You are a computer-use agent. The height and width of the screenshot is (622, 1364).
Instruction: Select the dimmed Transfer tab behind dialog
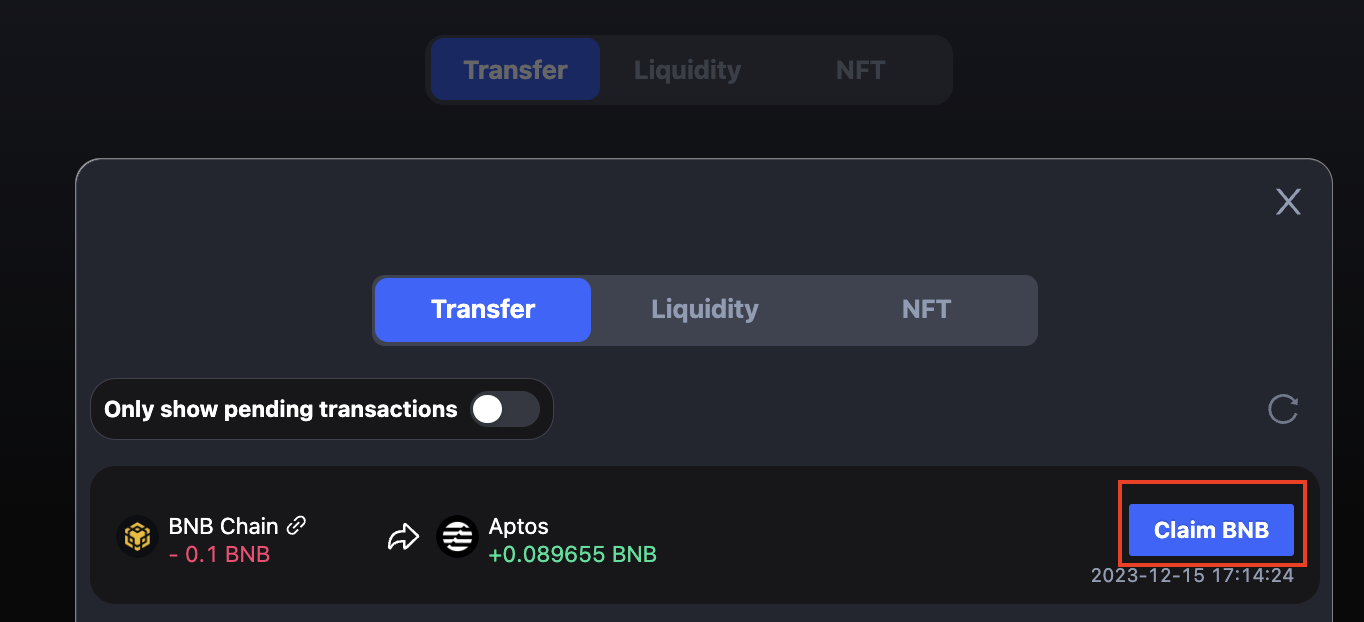515,70
